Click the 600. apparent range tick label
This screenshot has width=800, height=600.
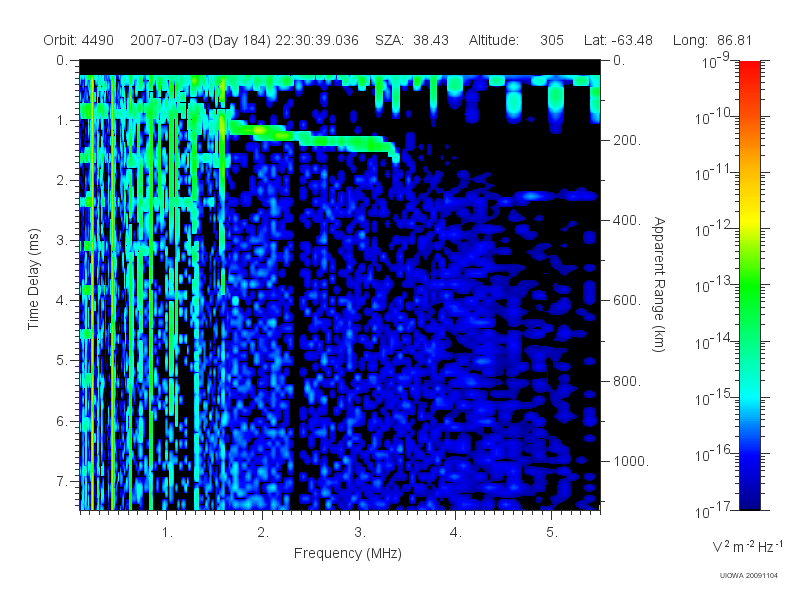tap(627, 301)
